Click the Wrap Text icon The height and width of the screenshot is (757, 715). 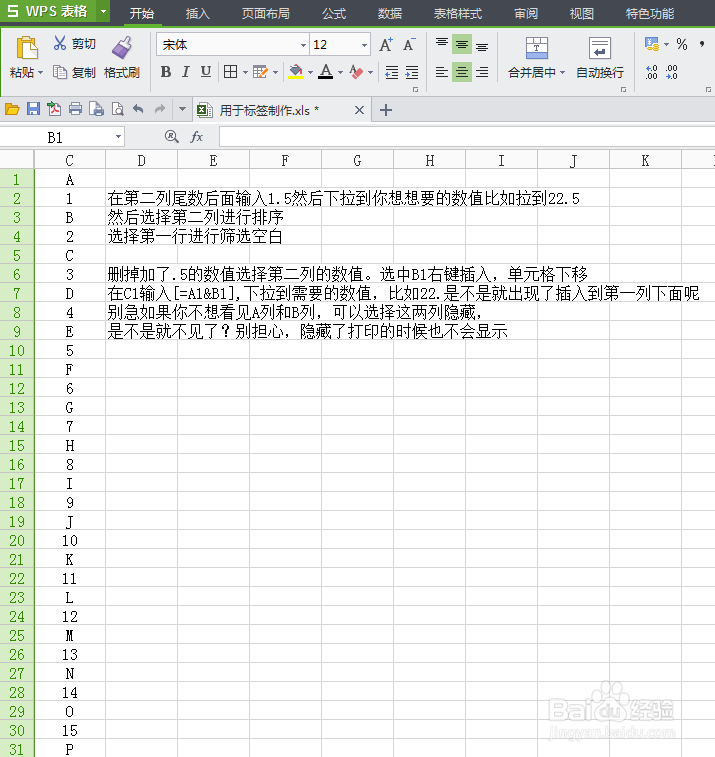tap(600, 48)
